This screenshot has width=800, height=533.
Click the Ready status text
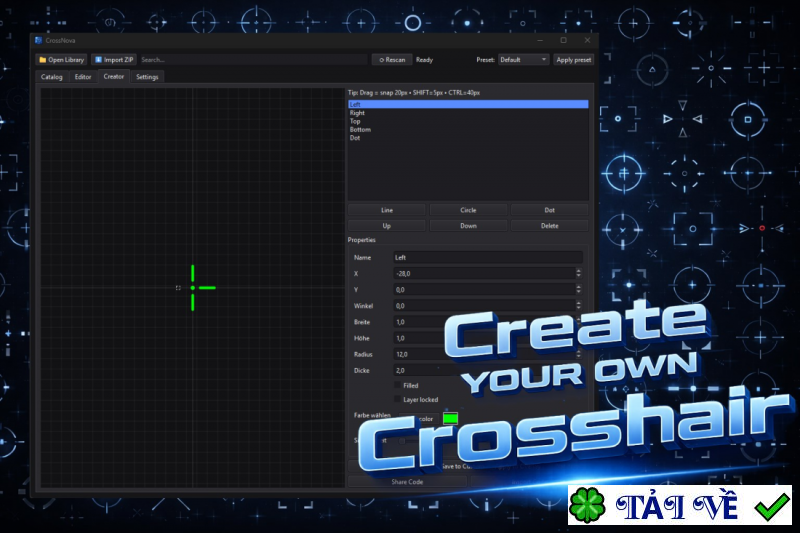[x=424, y=60]
